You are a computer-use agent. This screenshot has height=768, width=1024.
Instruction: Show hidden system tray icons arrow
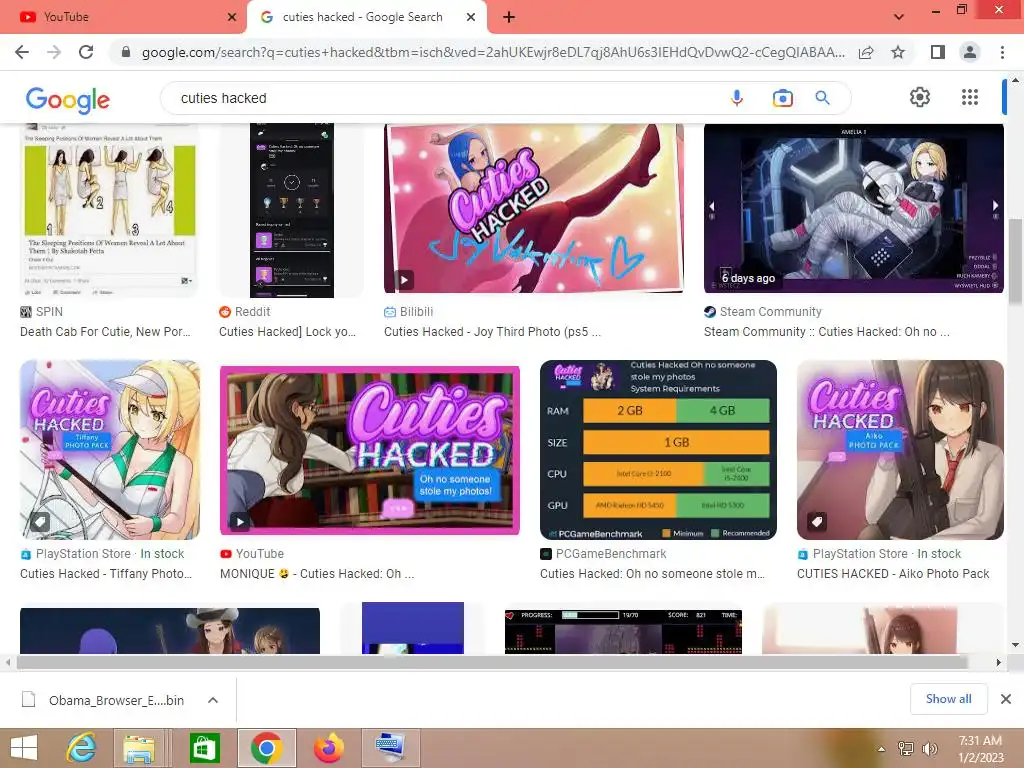882,748
